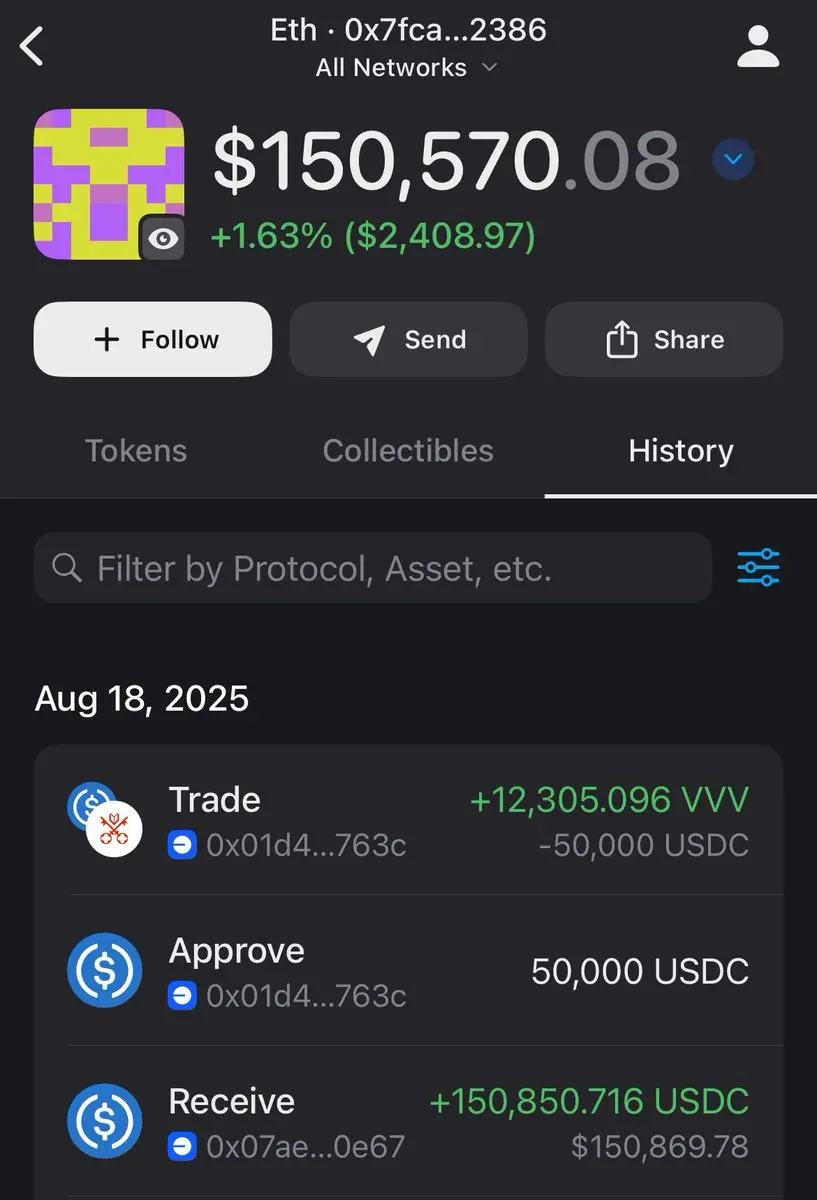Switch to the Collectibles tab
Viewport: 817px width, 1200px height.
tap(408, 451)
